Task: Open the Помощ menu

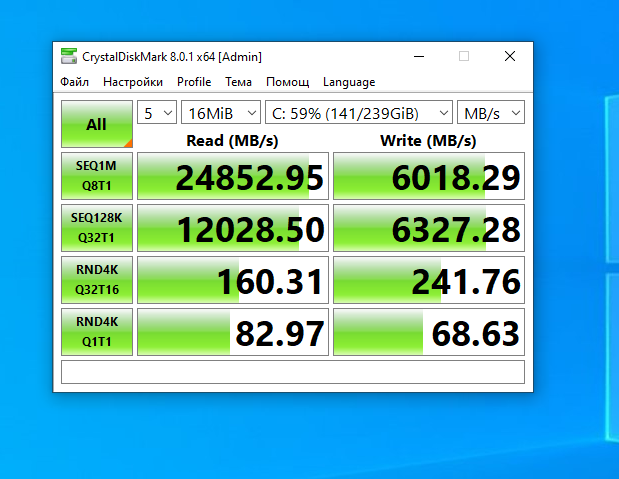Action: (x=287, y=82)
